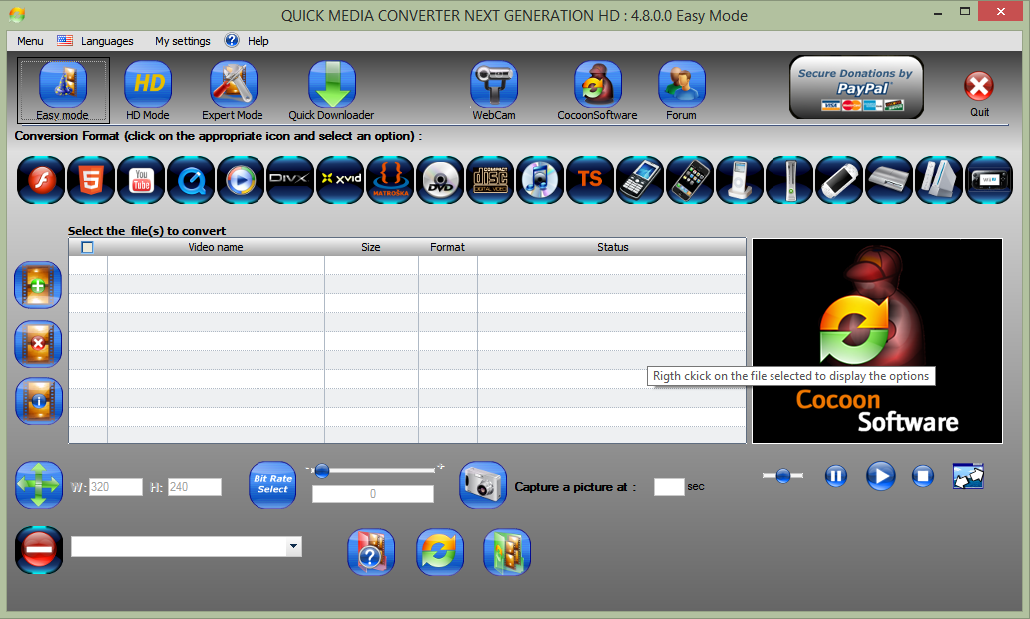Click the Size column header
This screenshot has width=1030, height=619.
tap(371, 247)
